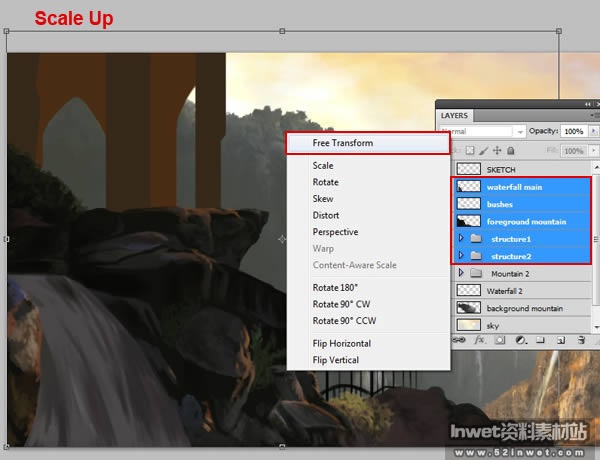600x460 pixels.
Task: Toggle lock position icon
Action: coord(497,150)
